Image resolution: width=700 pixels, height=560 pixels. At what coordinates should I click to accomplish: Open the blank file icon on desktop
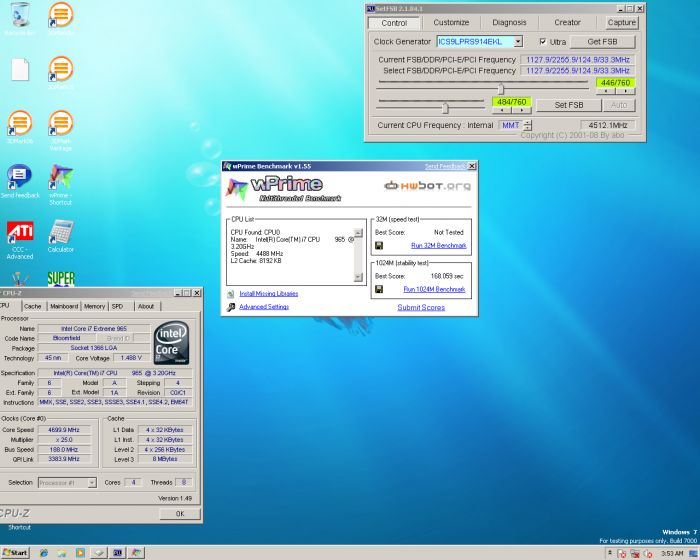point(20,70)
